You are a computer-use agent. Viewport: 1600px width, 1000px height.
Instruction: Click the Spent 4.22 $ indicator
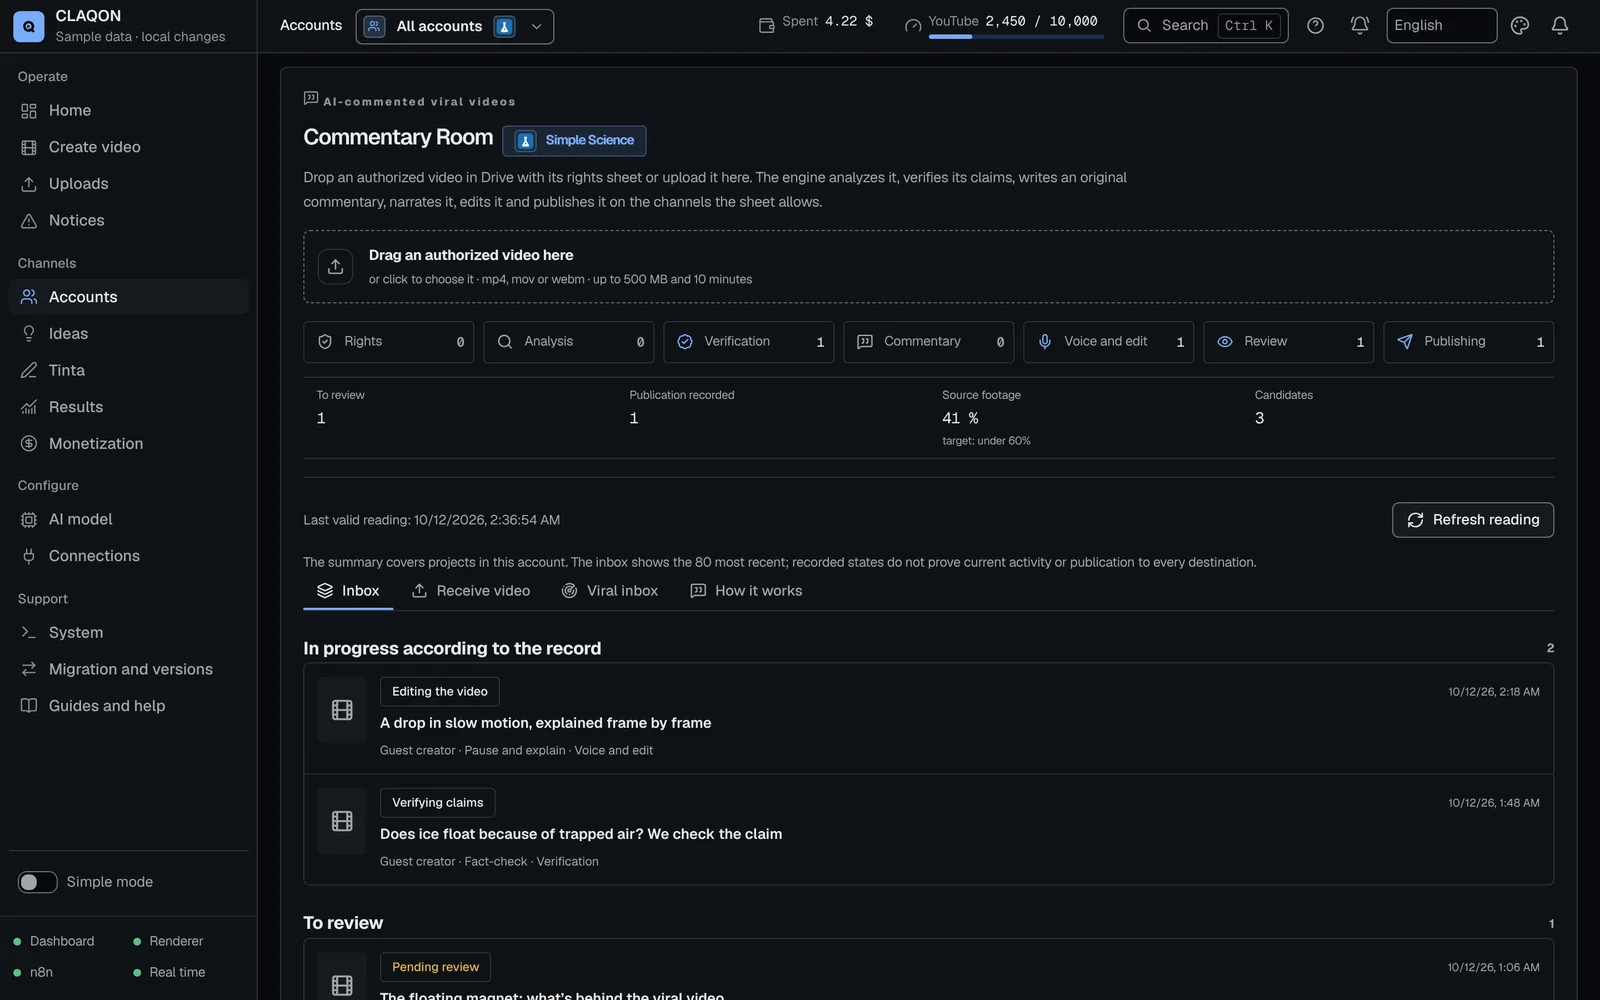tap(816, 22)
